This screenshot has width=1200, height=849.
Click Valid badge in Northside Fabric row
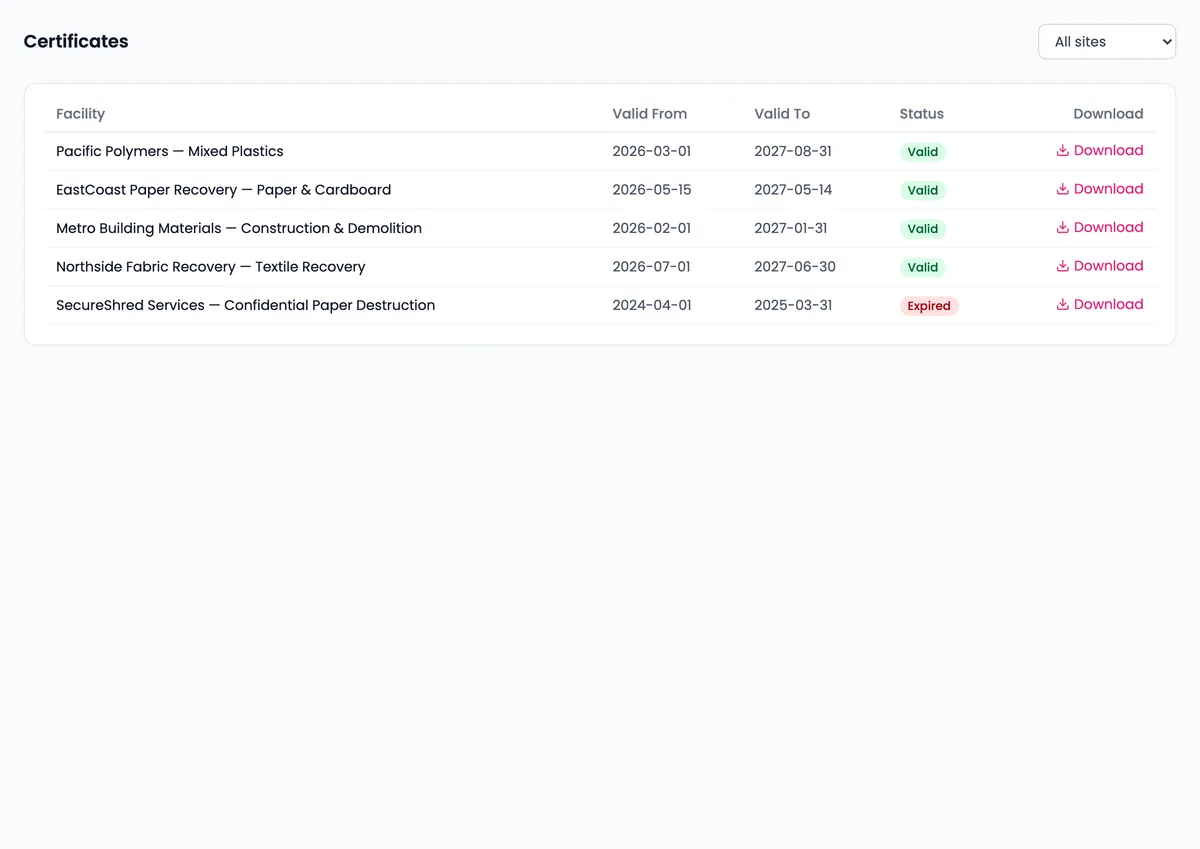tap(922, 267)
